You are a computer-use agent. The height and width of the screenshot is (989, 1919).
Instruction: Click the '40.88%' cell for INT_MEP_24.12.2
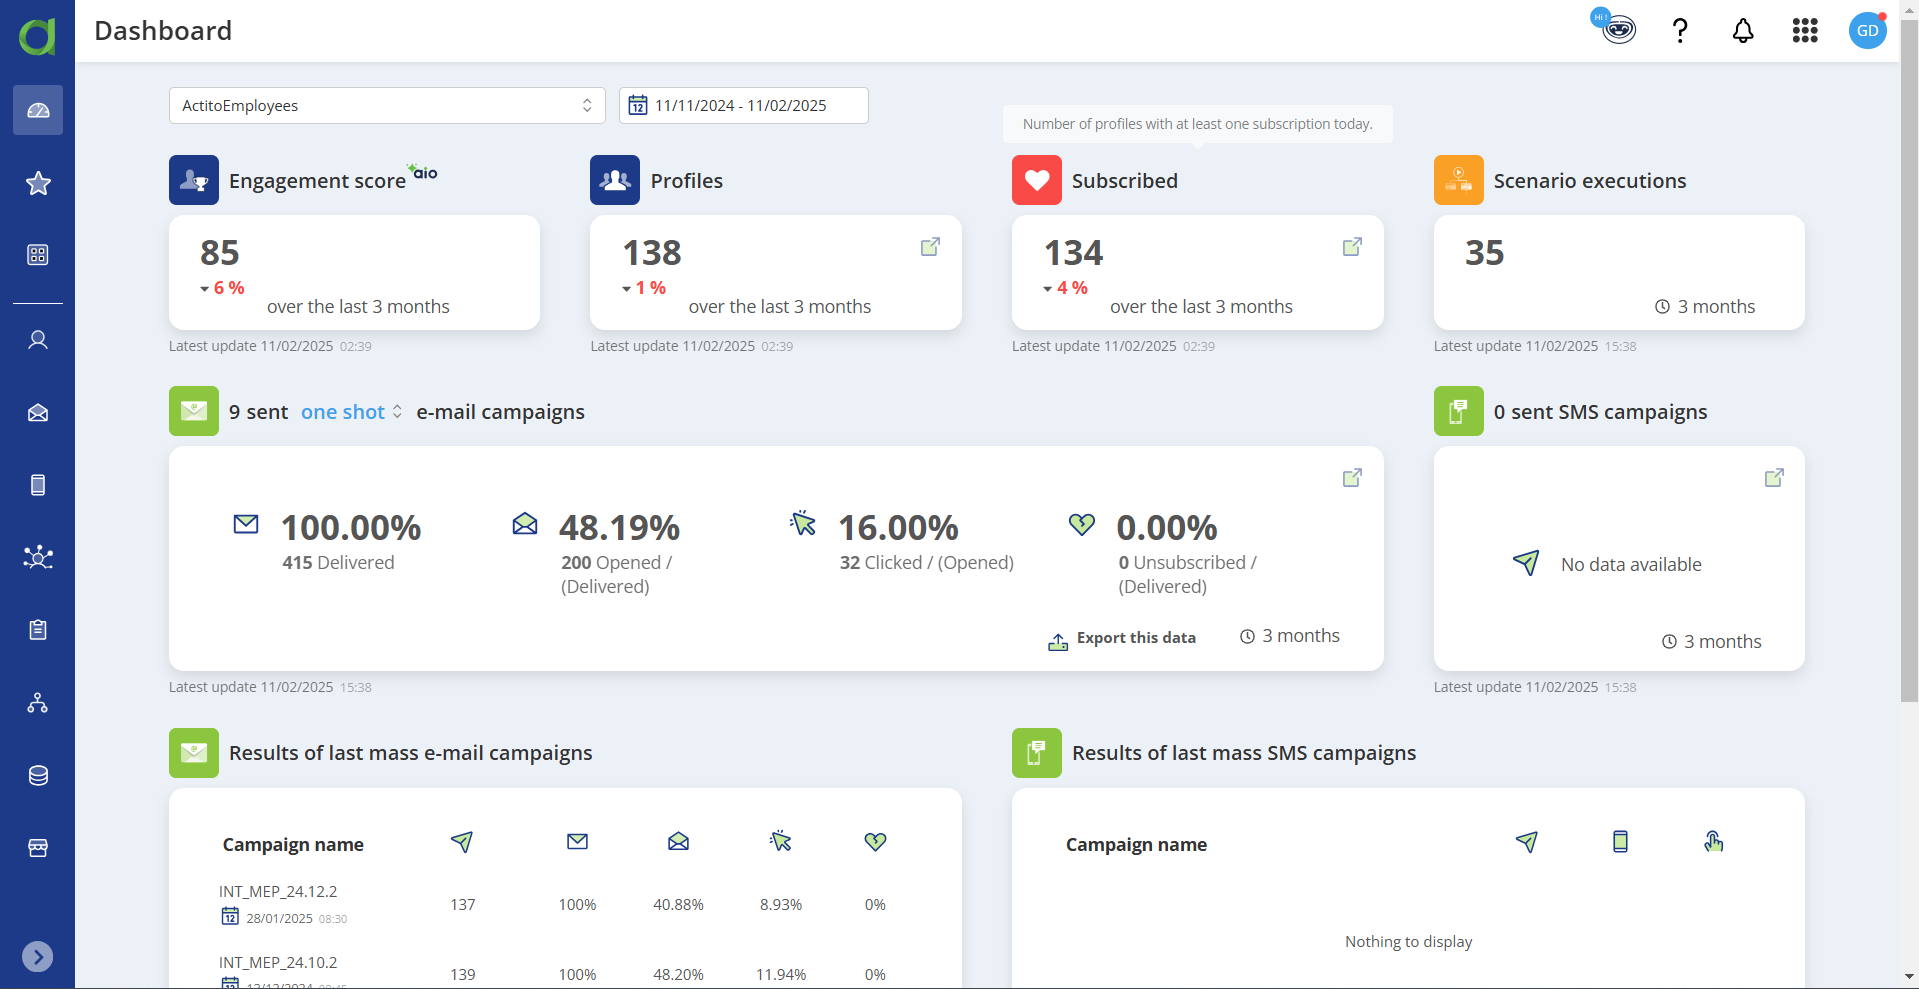[678, 905]
